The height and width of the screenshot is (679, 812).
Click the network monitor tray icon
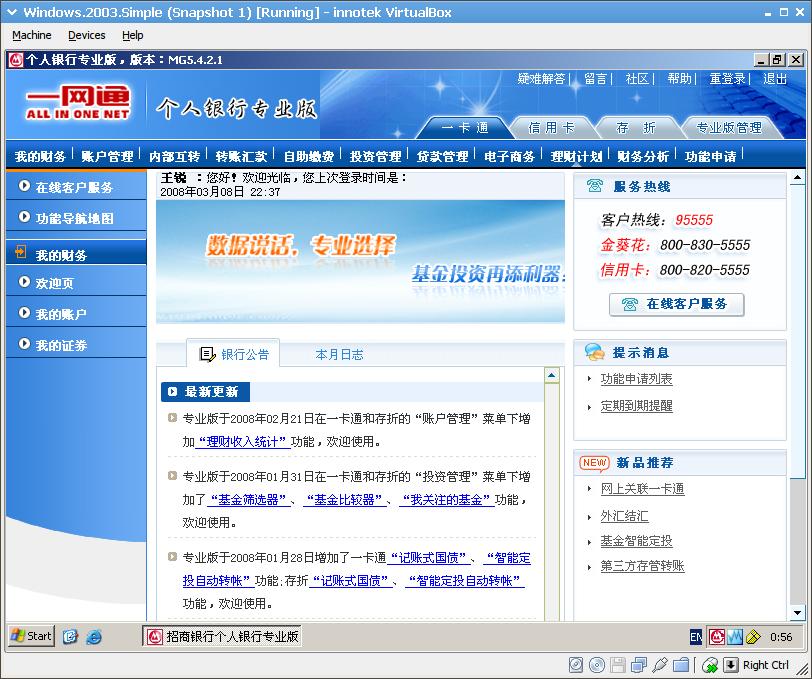tap(734, 637)
